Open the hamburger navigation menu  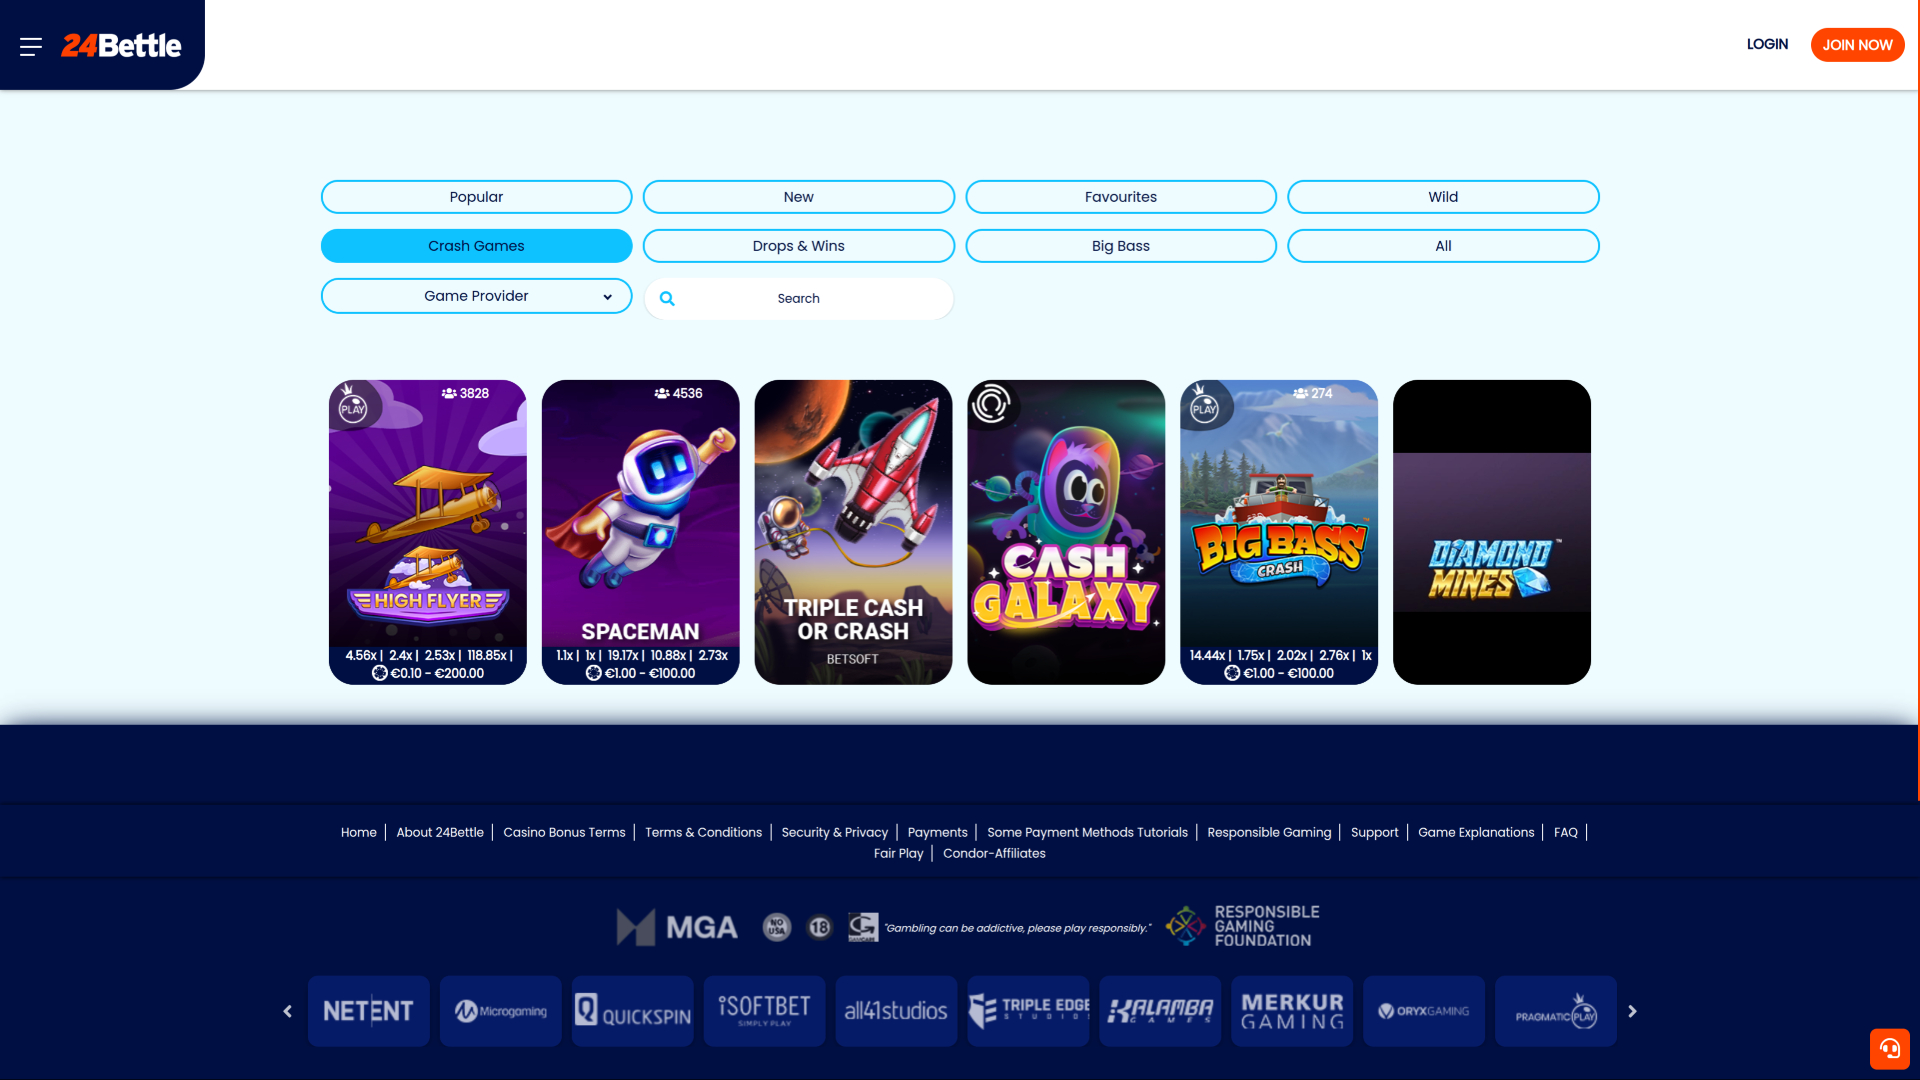click(x=30, y=45)
